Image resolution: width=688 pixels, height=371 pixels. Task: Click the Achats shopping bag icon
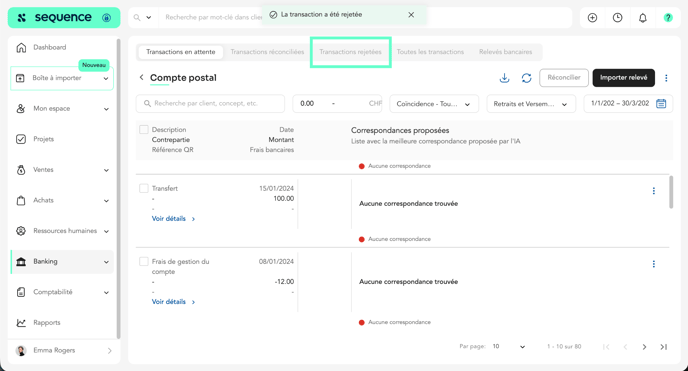pos(21,200)
